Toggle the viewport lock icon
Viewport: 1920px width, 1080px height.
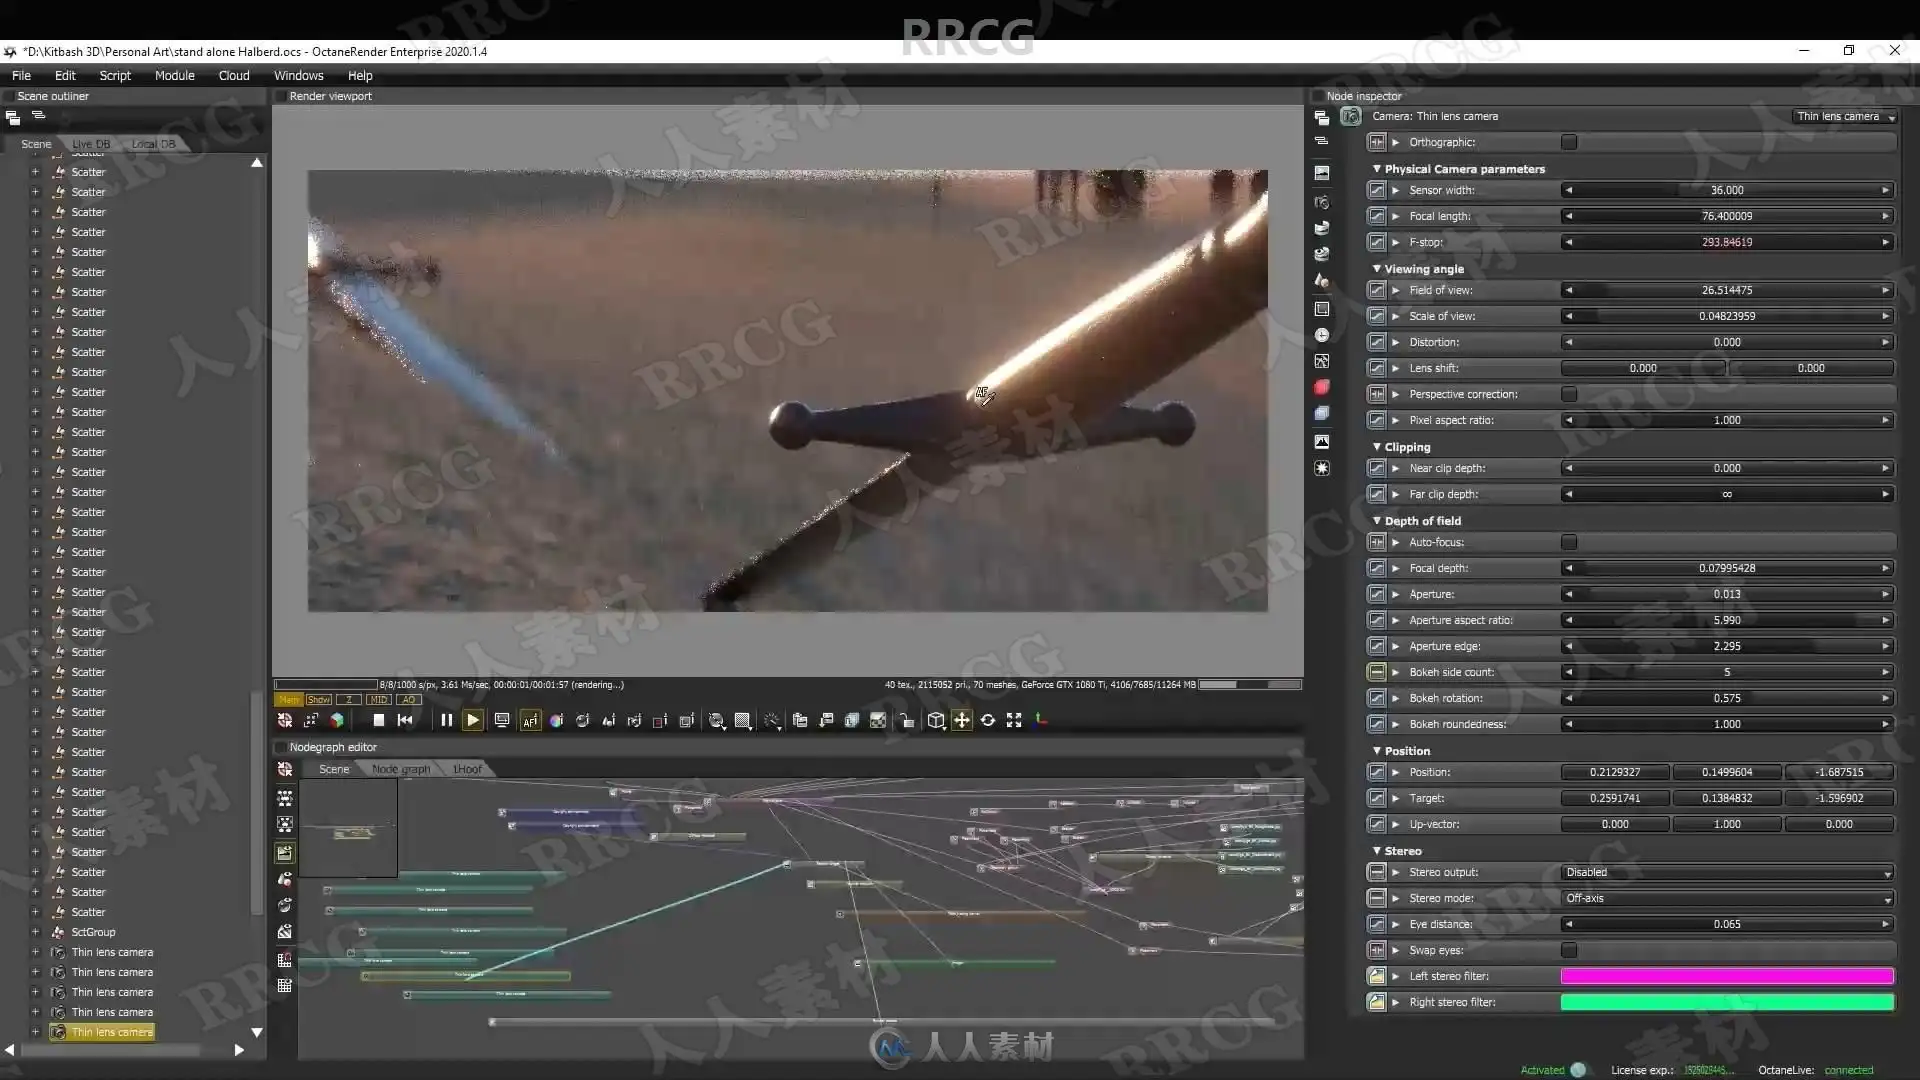tap(906, 720)
